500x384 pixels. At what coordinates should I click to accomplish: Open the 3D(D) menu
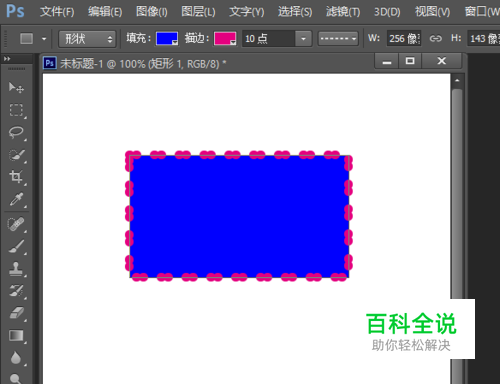pyautogui.click(x=387, y=12)
